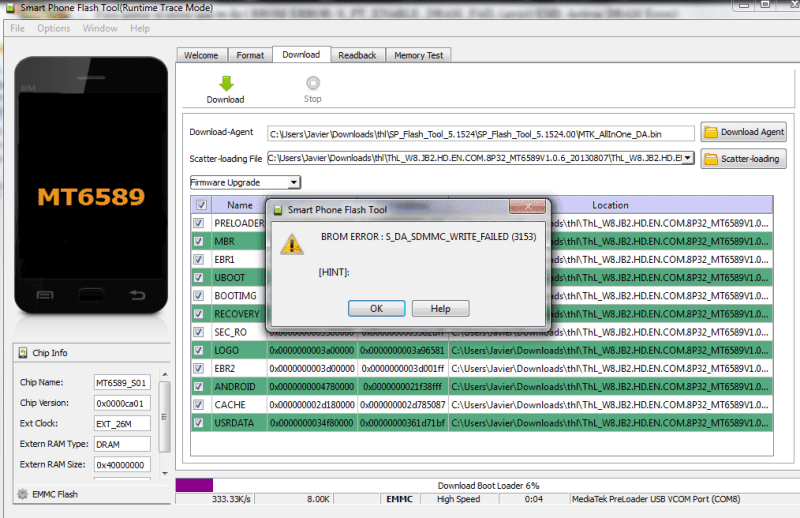This screenshot has height=518, width=800.
Task: Click the Chip Version field 0x0000ca01
Action: click(x=122, y=403)
